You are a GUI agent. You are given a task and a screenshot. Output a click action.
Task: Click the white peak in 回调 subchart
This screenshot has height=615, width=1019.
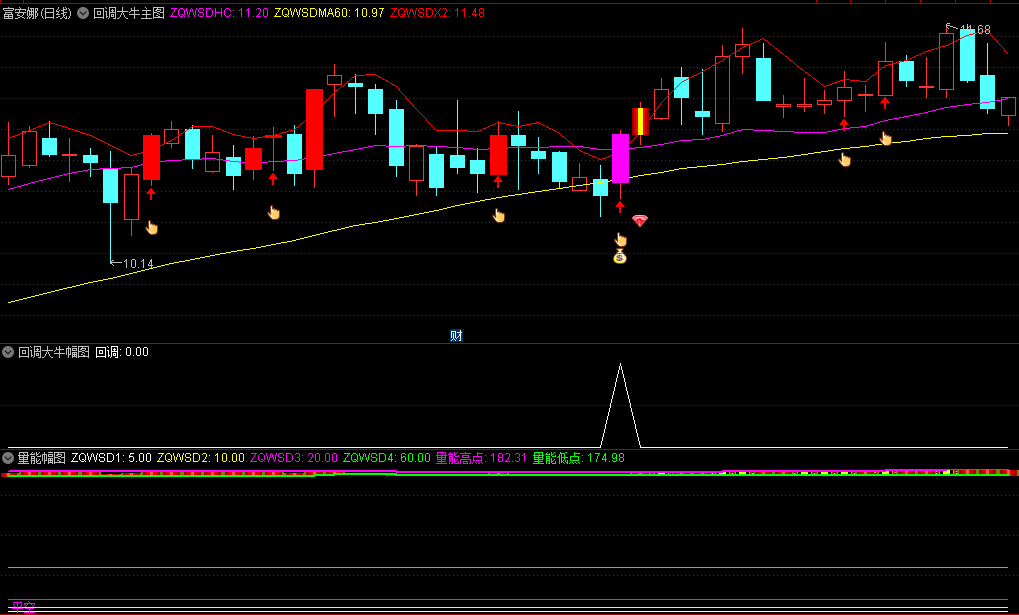coord(620,368)
